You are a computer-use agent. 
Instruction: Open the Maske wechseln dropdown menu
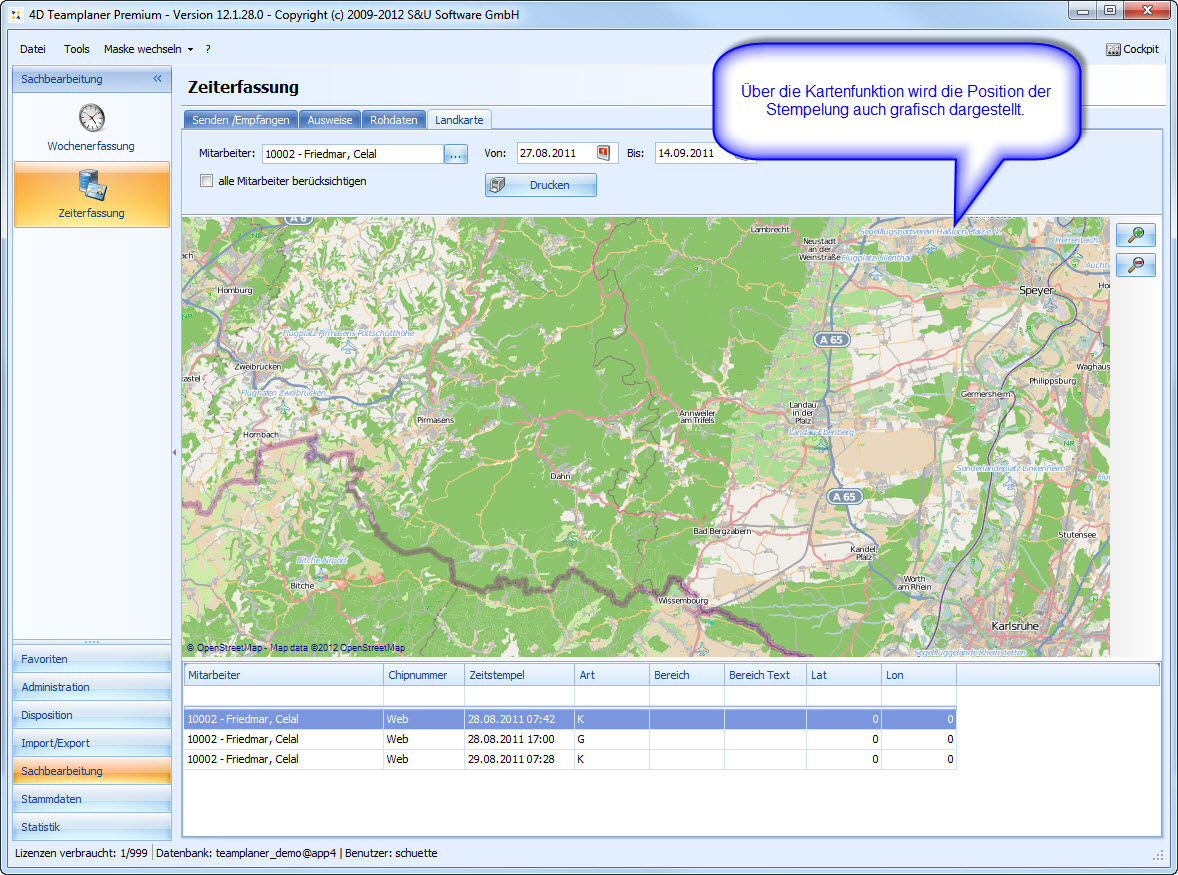[148, 49]
